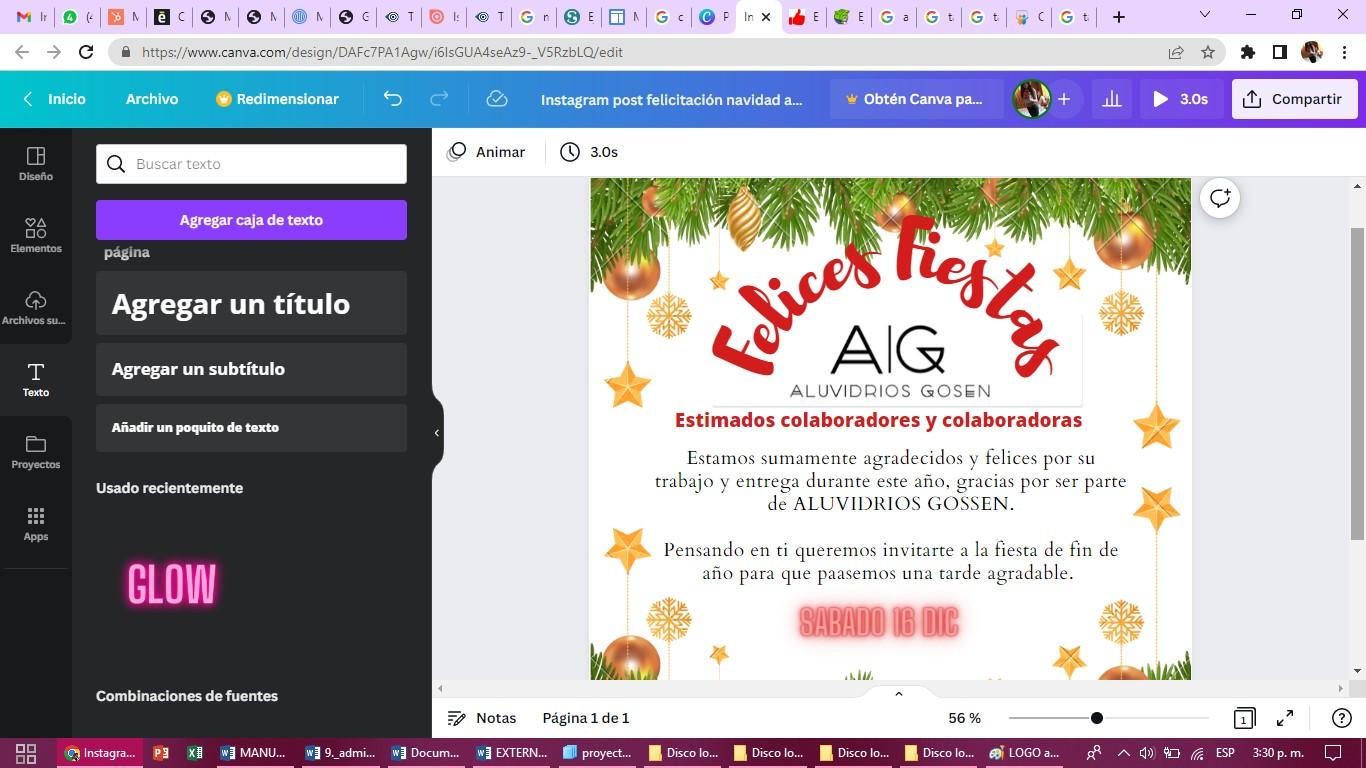Open the Elementos sidebar section
The width and height of the screenshot is (1366, 768).
pos(36,235)
